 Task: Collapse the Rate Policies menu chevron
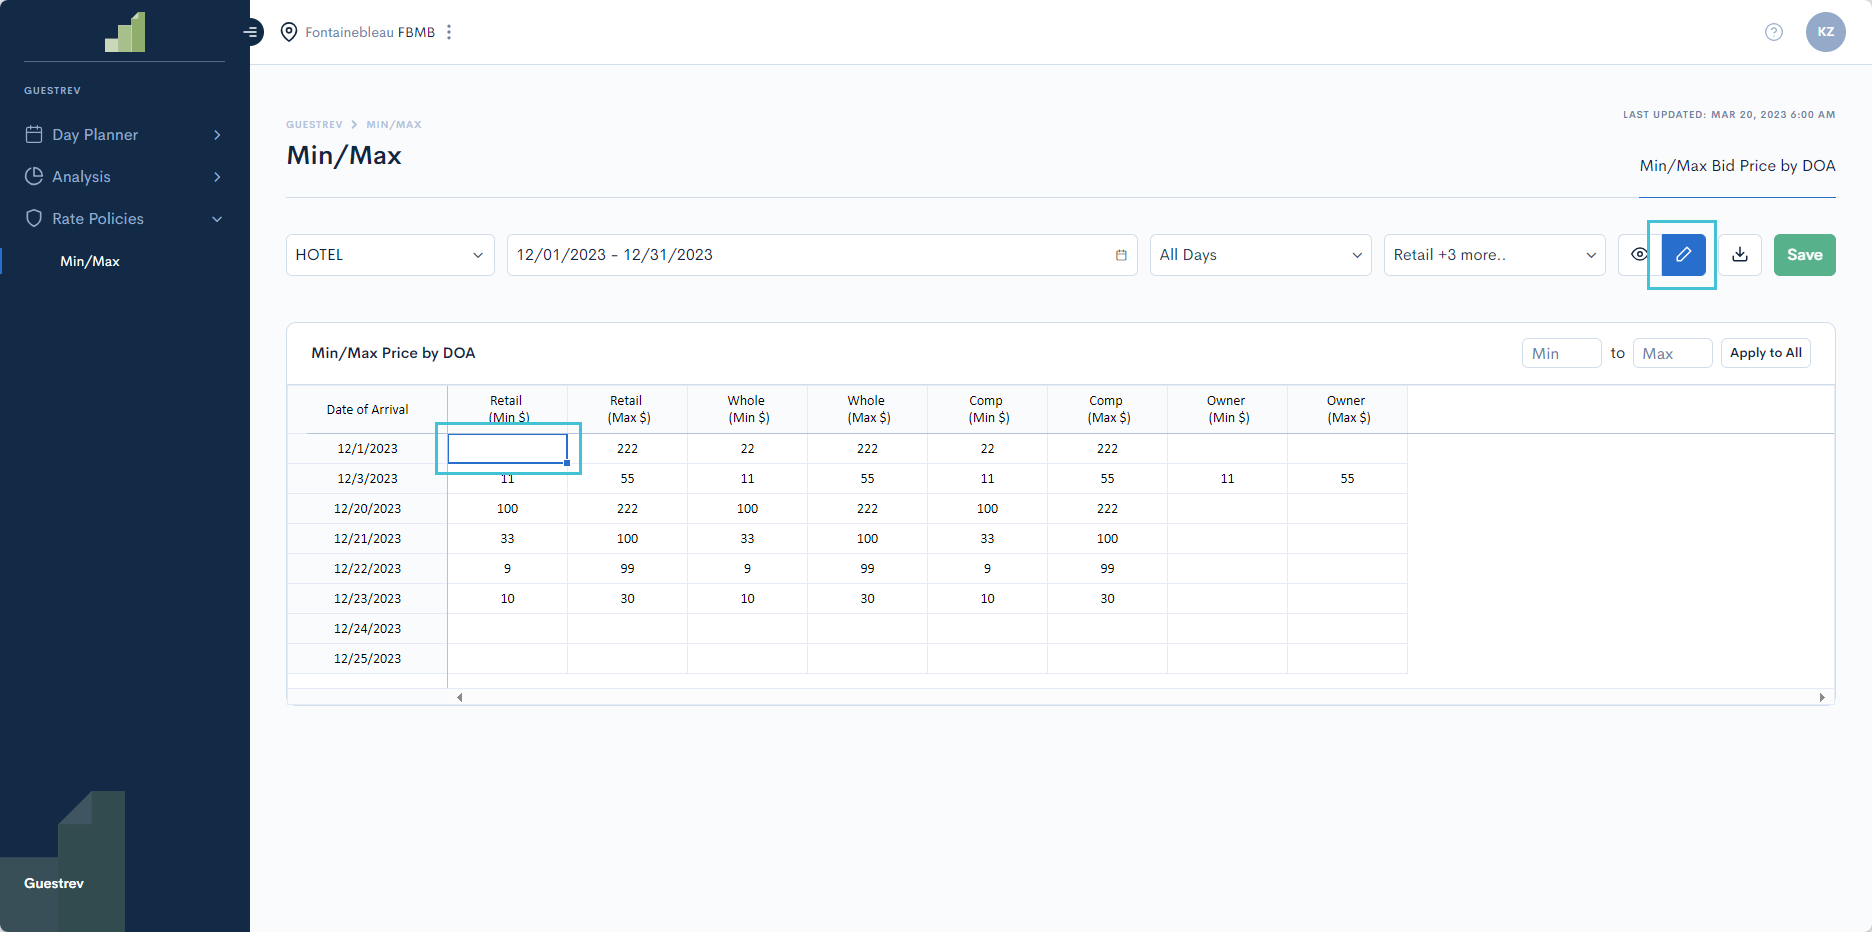217,219
